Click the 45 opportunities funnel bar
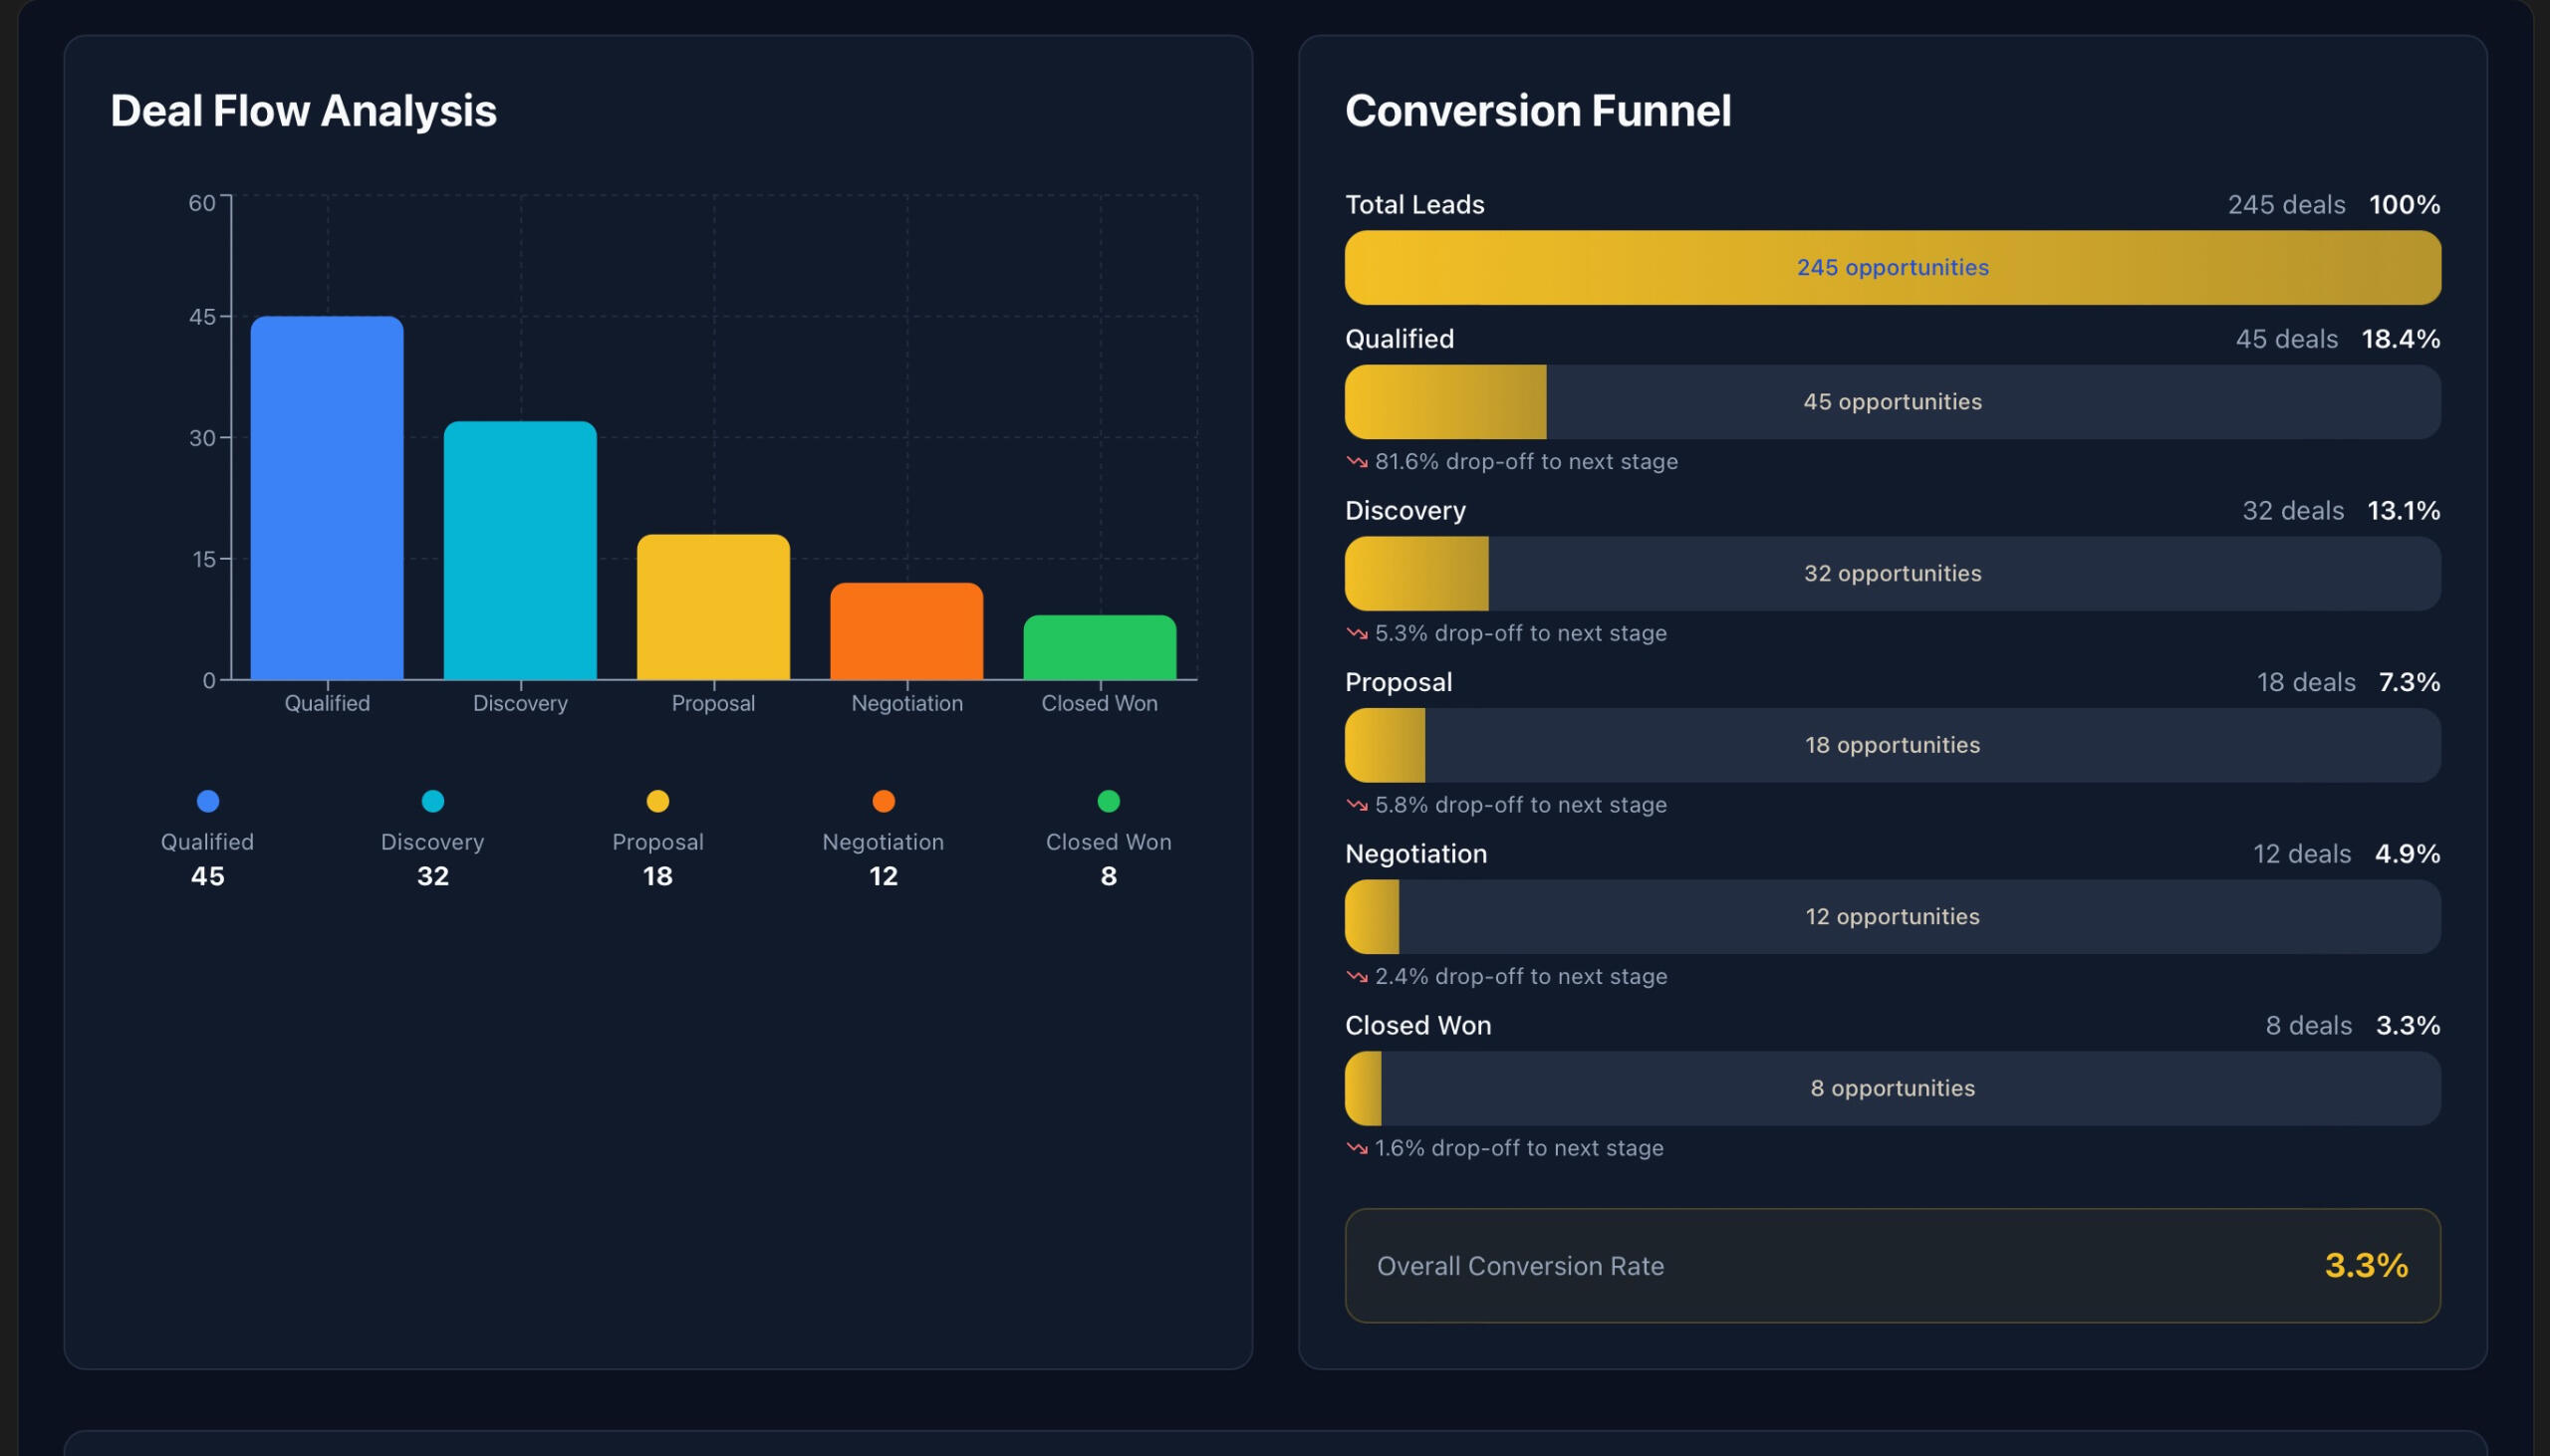Viewport: 2550px width, 1456px height. pos(1892,402)
